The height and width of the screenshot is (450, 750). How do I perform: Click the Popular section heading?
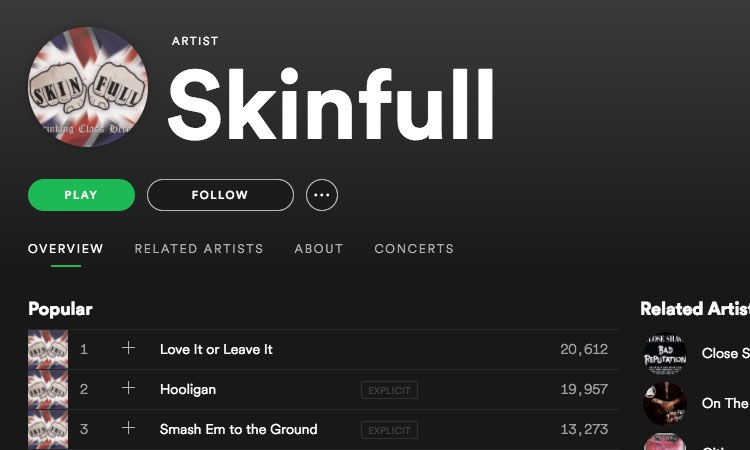60,309
